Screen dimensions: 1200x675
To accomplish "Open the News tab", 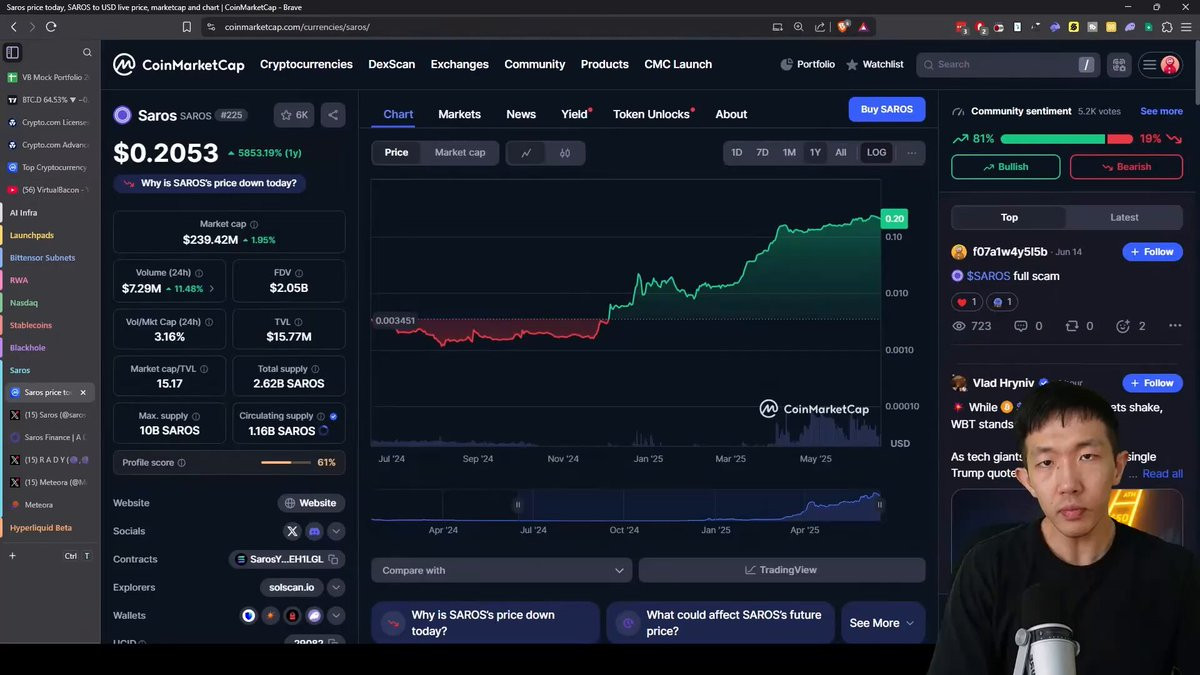I will tap(521, 114).
